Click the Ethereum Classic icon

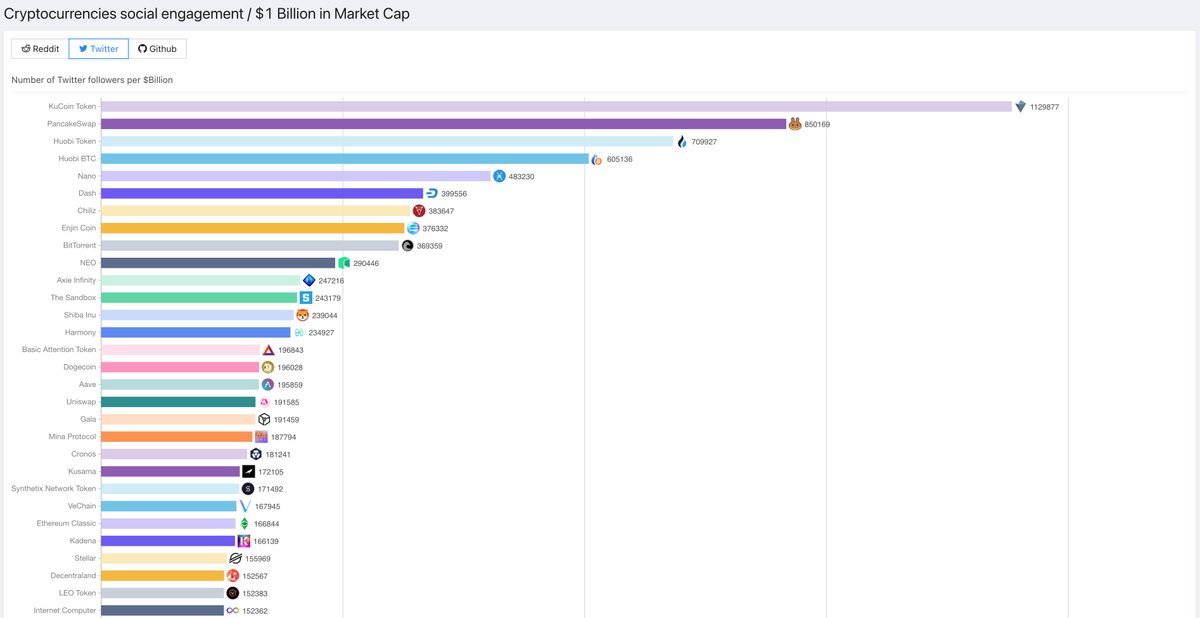pyautogui.click(x=244, y=524)
